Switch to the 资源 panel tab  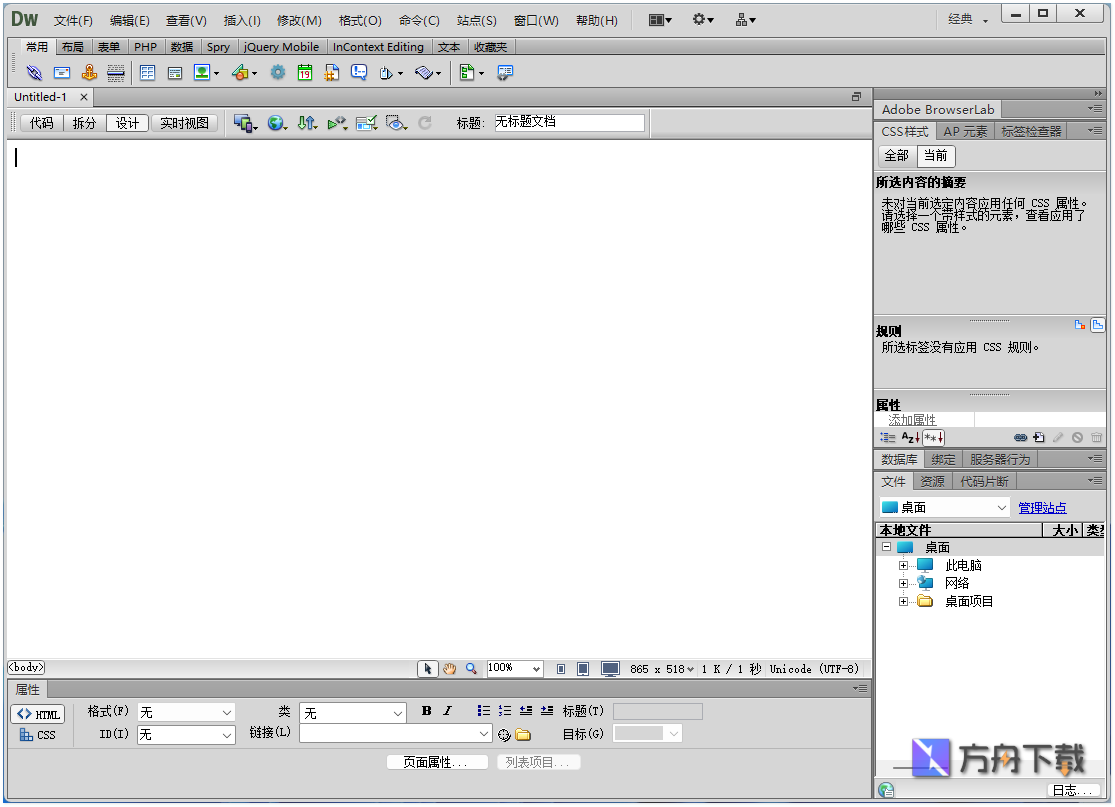click(932, 481)
